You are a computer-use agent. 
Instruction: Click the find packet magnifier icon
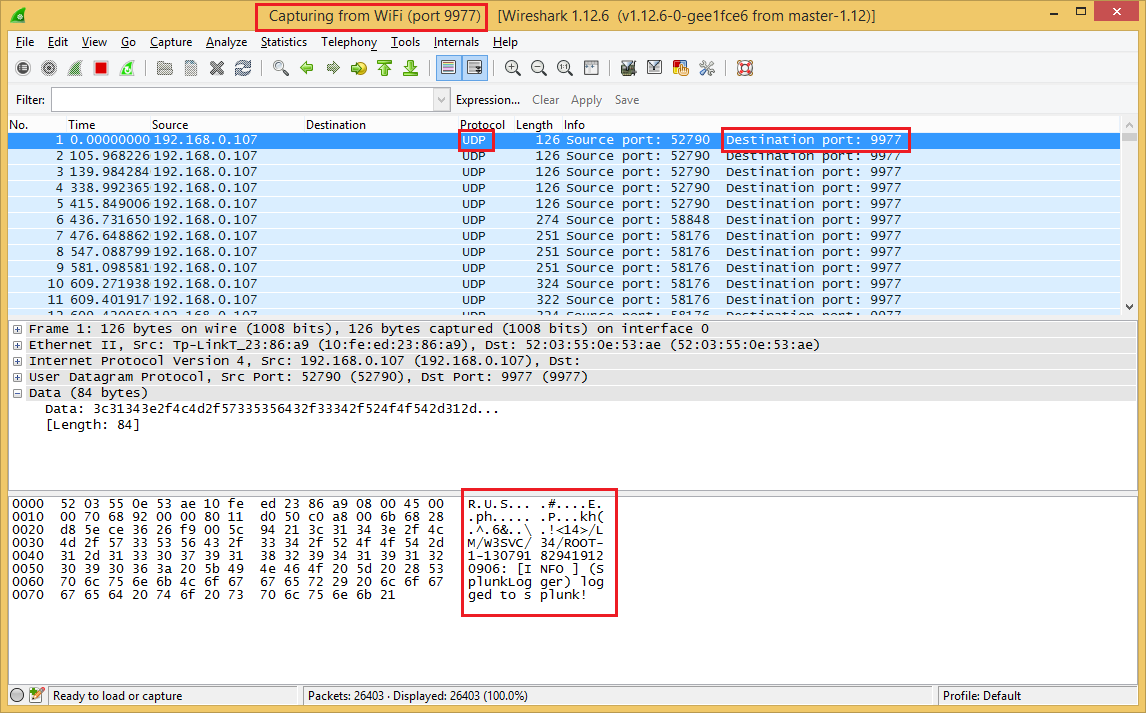point(281,68)
